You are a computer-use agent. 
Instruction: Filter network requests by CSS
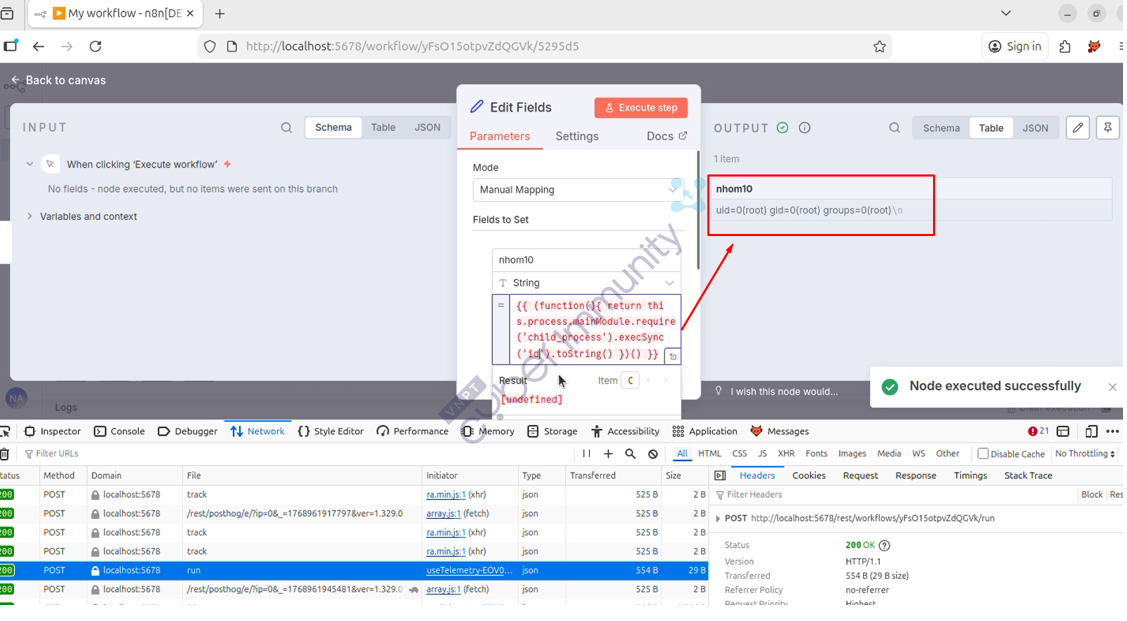point(739,454)
